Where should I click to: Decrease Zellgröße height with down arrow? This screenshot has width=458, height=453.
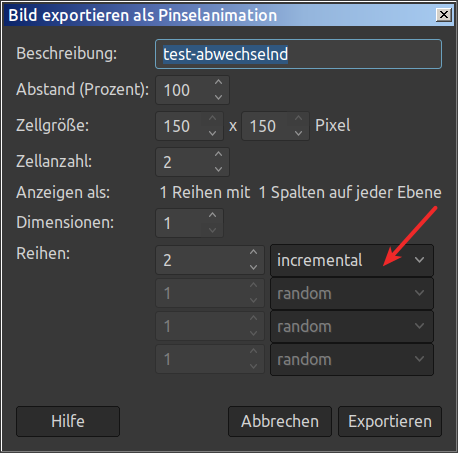[x=298, y=133]
